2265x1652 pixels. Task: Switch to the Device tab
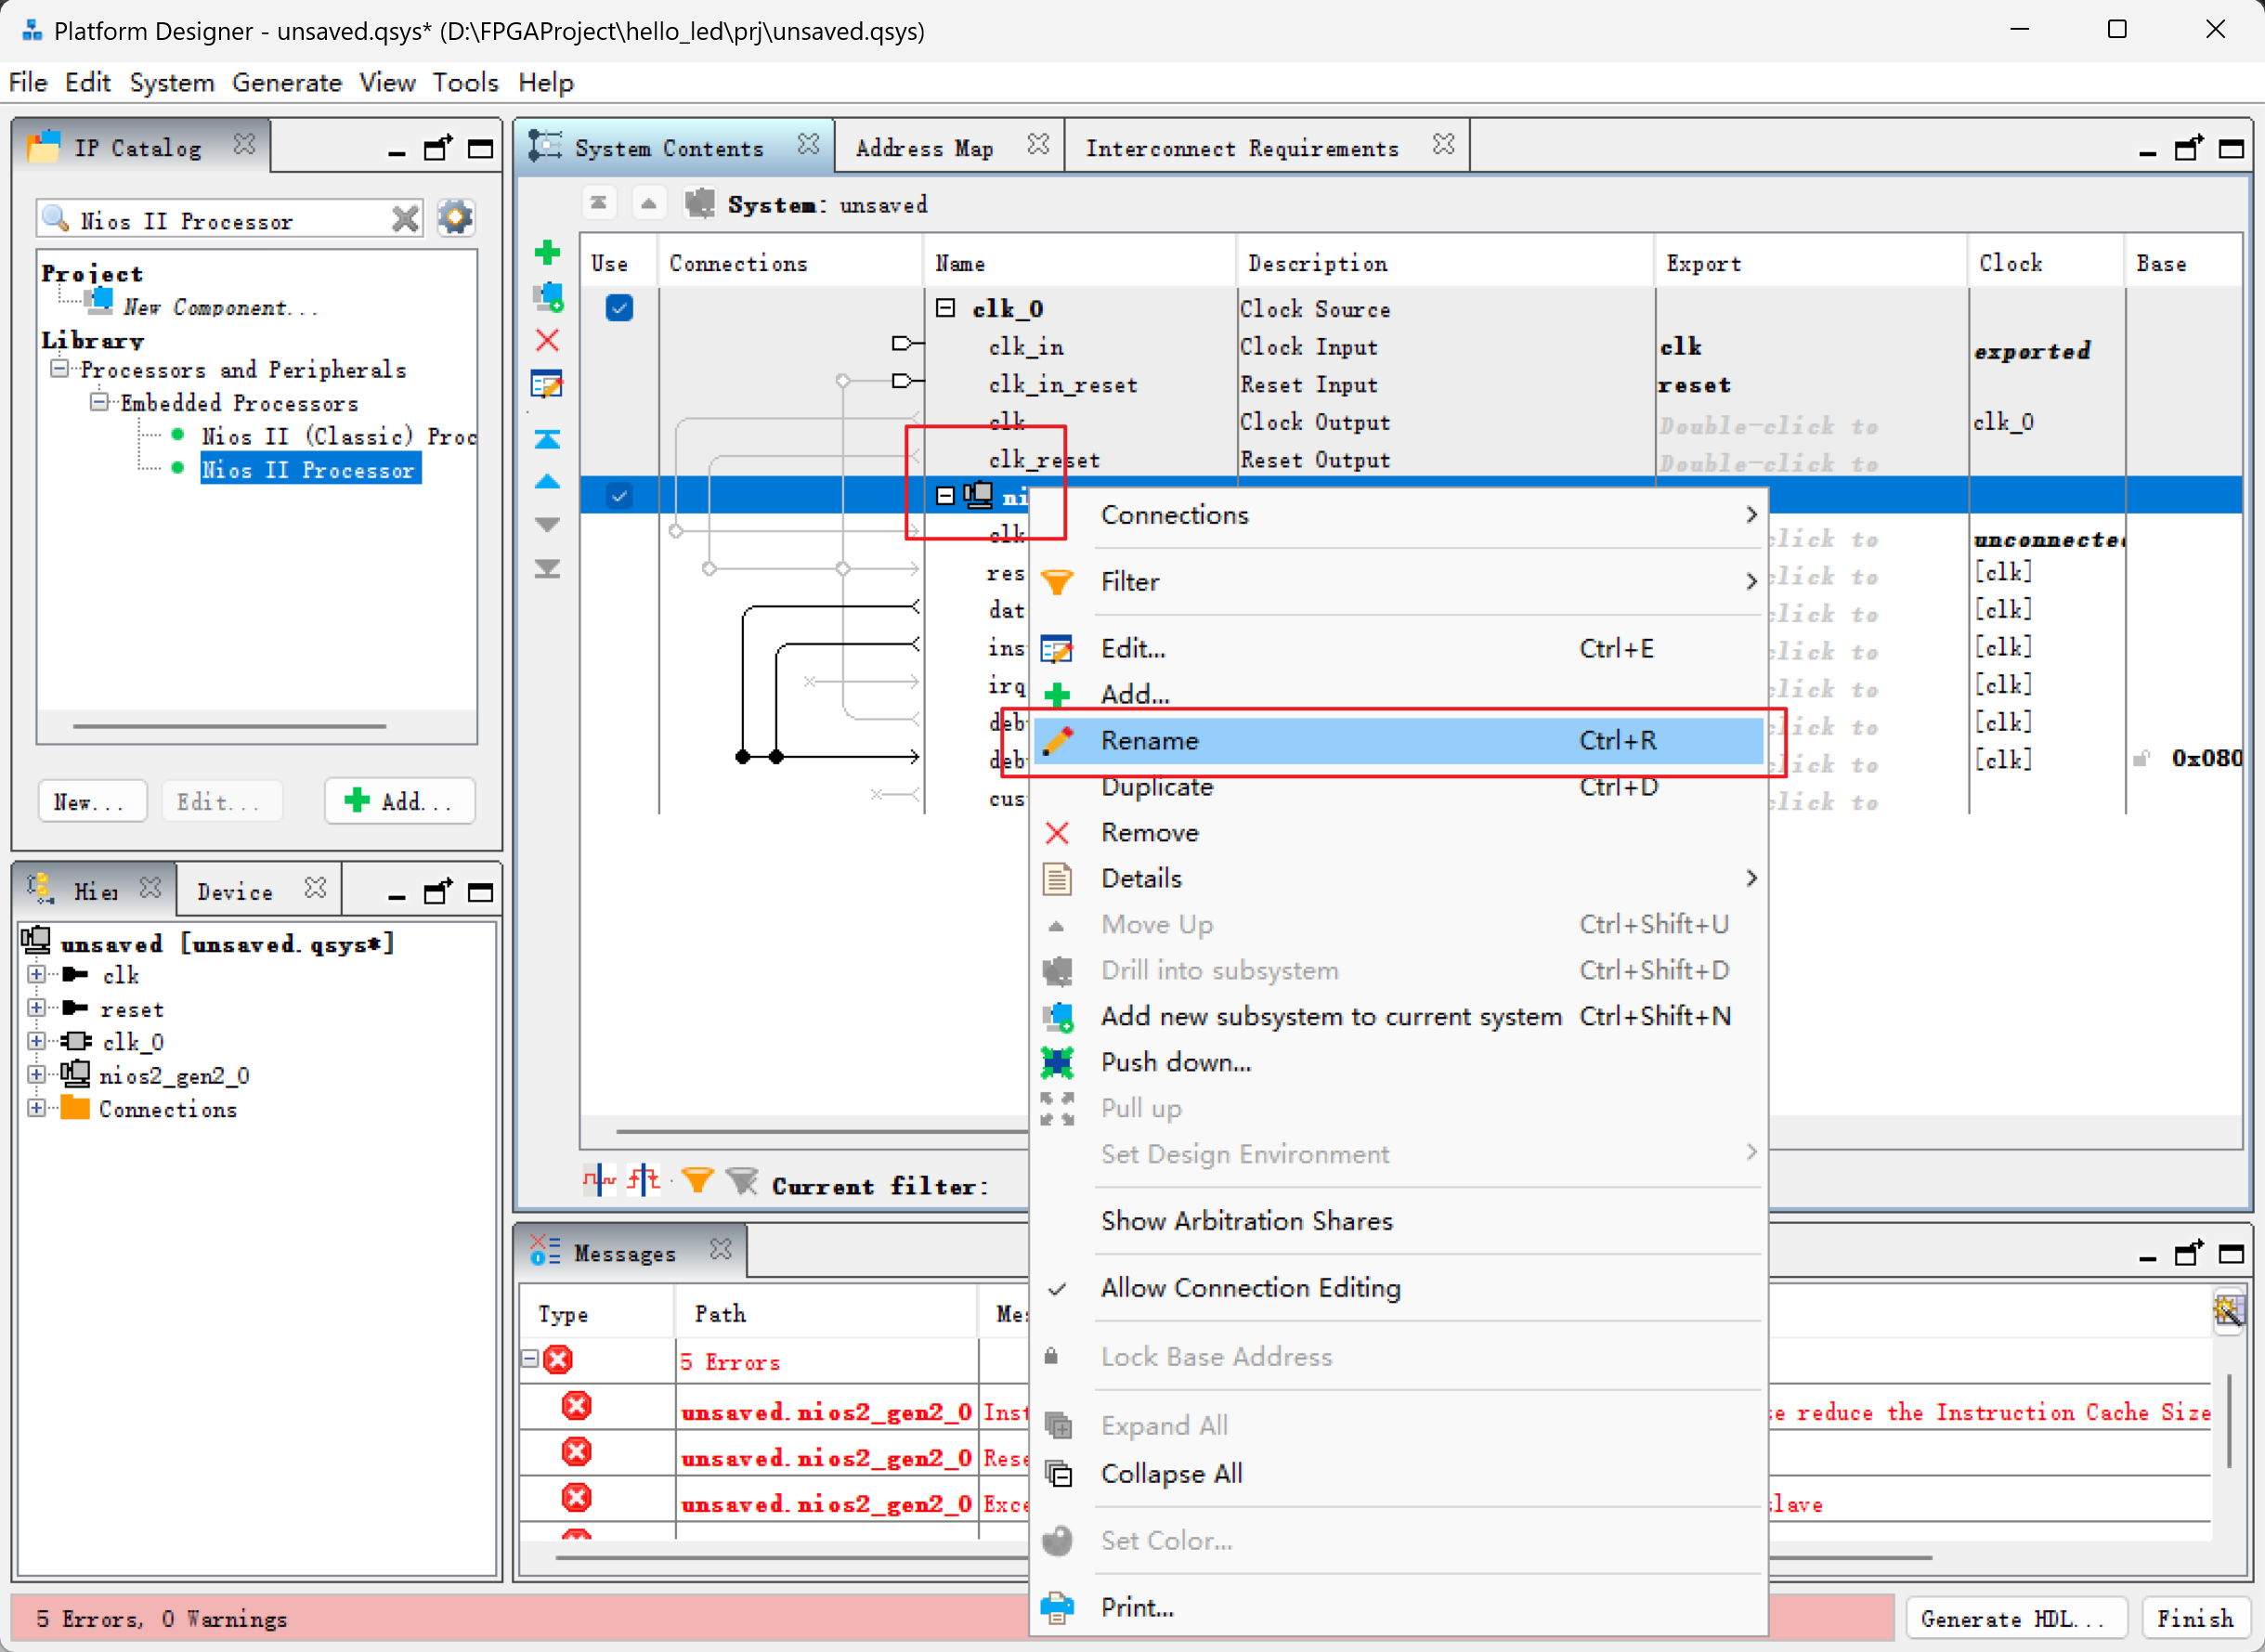(235, 892)
